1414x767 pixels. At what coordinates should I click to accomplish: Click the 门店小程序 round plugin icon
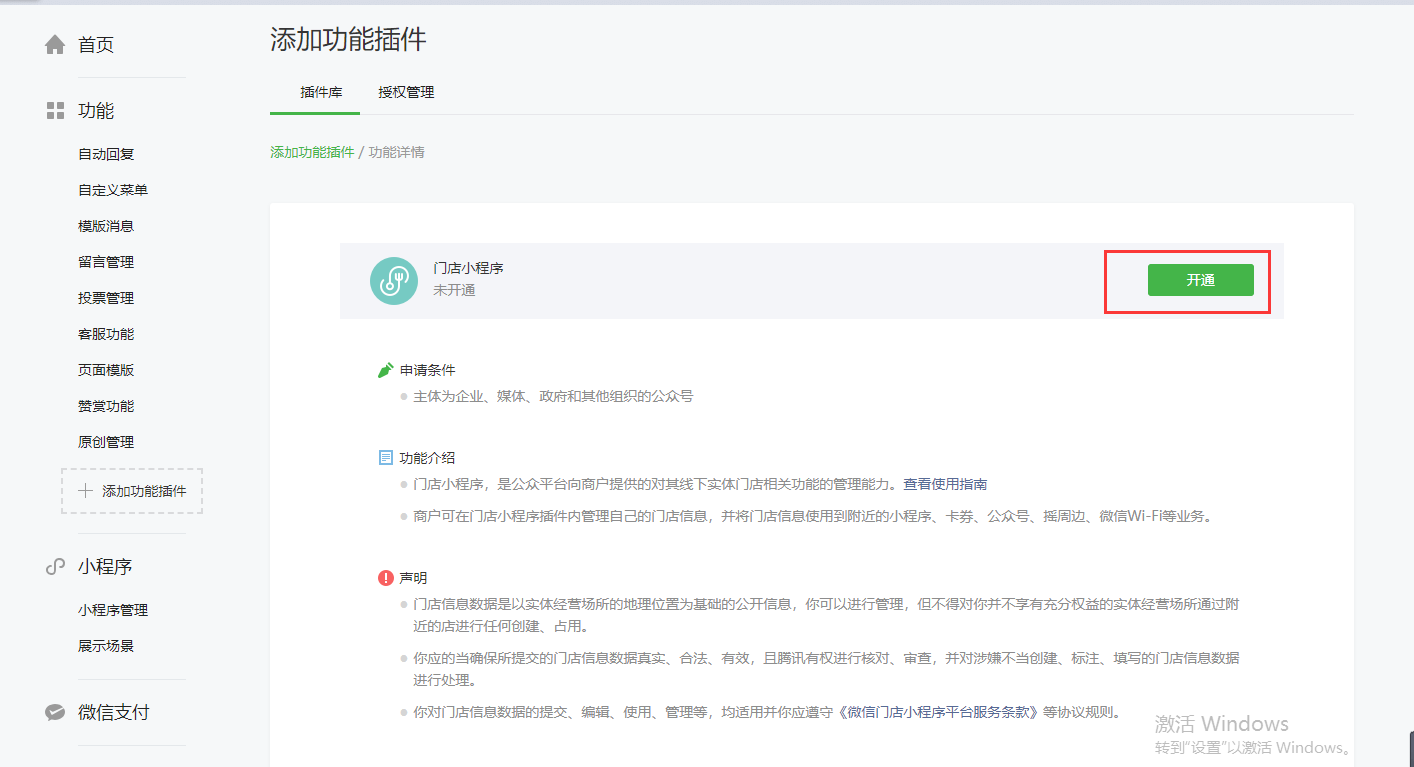click(x=394, y=281)
